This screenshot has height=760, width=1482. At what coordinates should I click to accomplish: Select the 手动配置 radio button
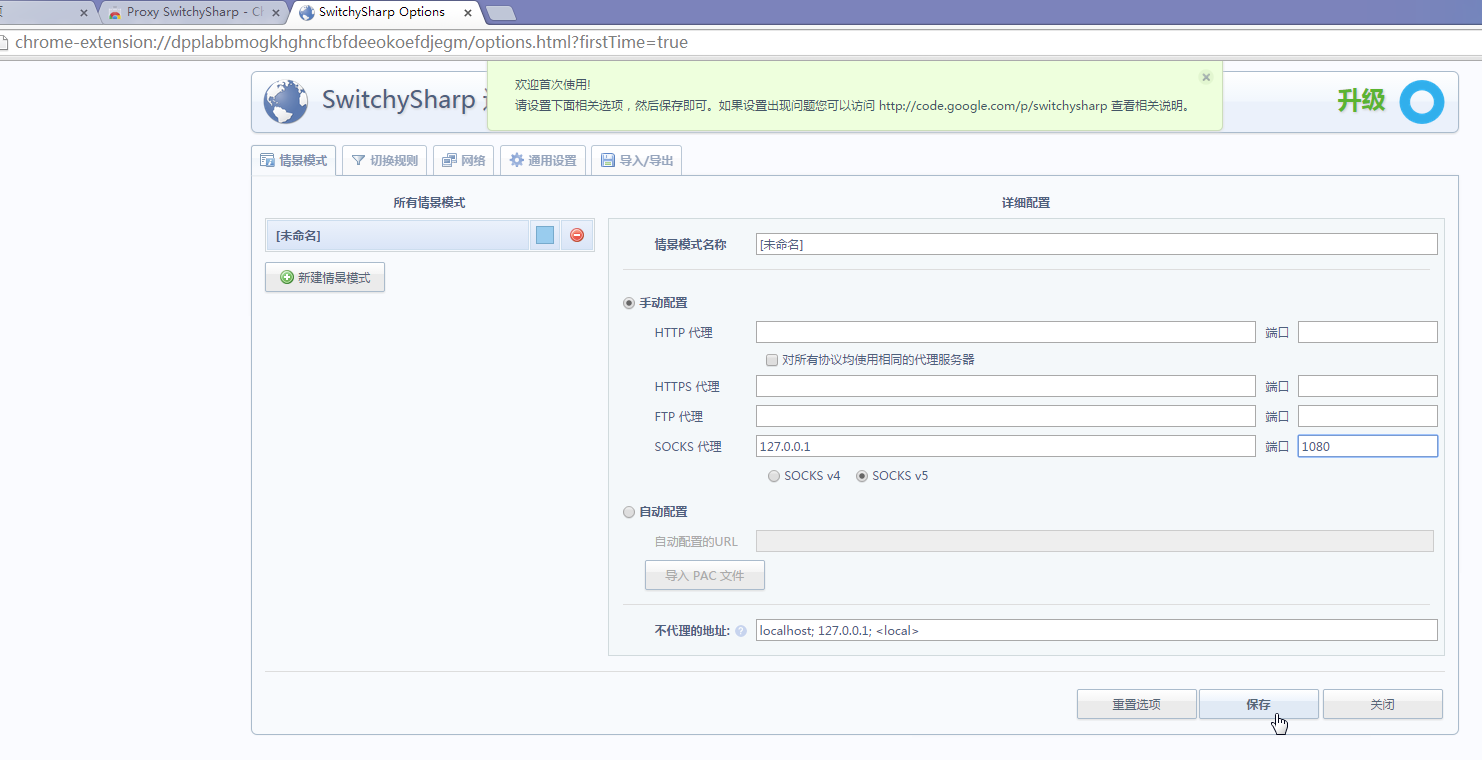[x=629, y=303]
